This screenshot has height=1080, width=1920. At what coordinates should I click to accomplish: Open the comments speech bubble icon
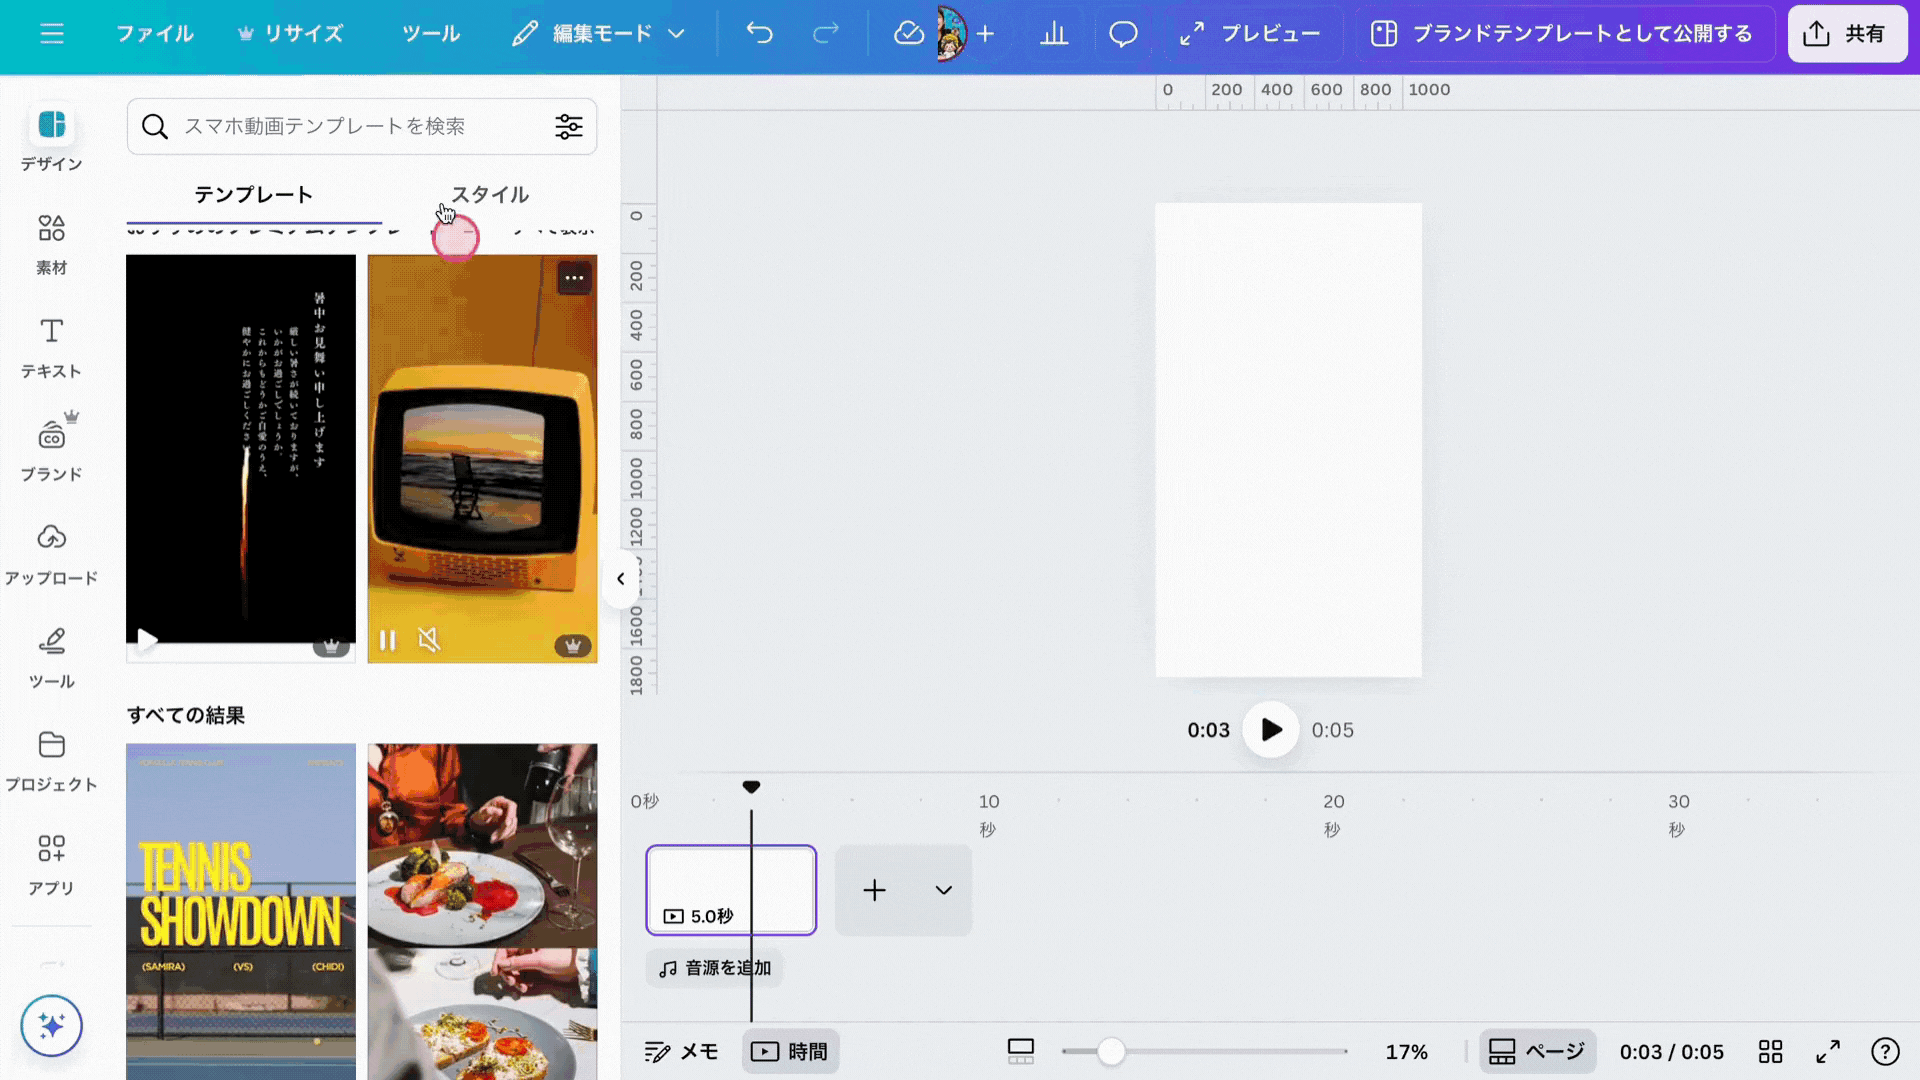(x=1123, y=33)
